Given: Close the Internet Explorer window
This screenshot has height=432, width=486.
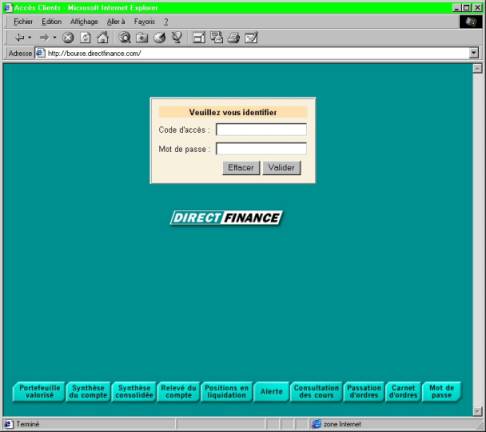Looking at the screenshot, I should click(x=477, y=7).
